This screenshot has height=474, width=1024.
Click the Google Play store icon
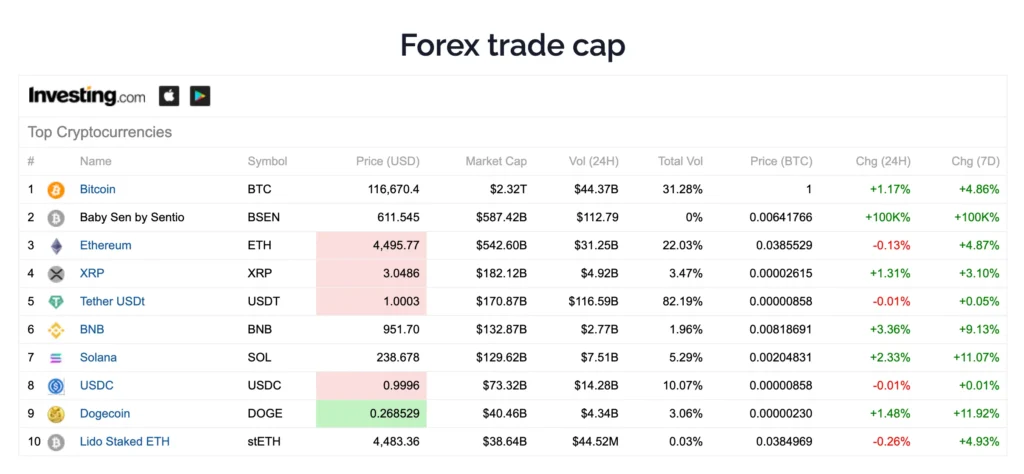click(200, 96)
